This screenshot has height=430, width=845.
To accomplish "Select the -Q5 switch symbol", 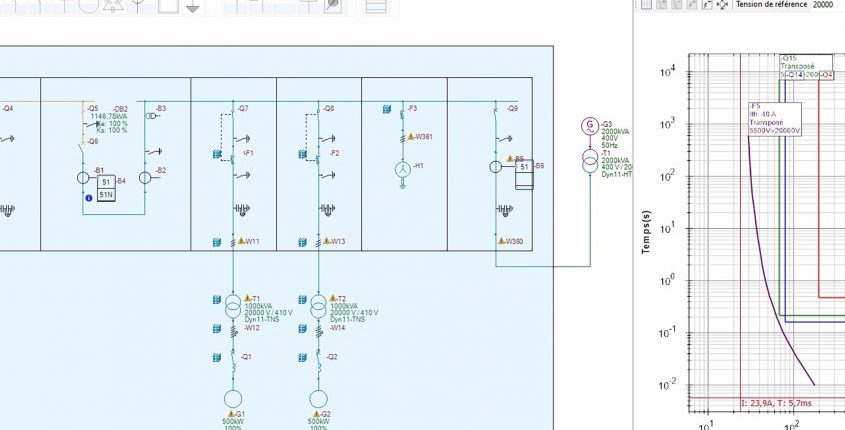I will [82, 109].
